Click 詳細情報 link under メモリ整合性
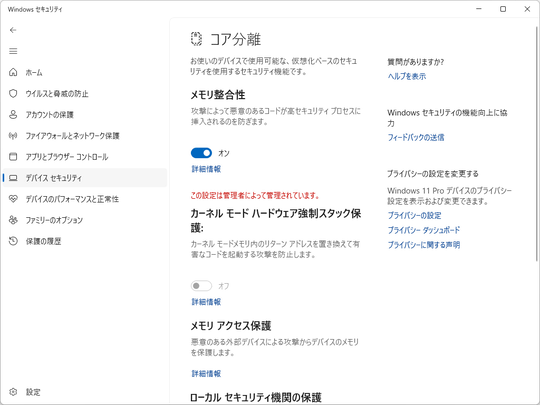This screenshot has height=405, width=540. (x=206, y=169)
